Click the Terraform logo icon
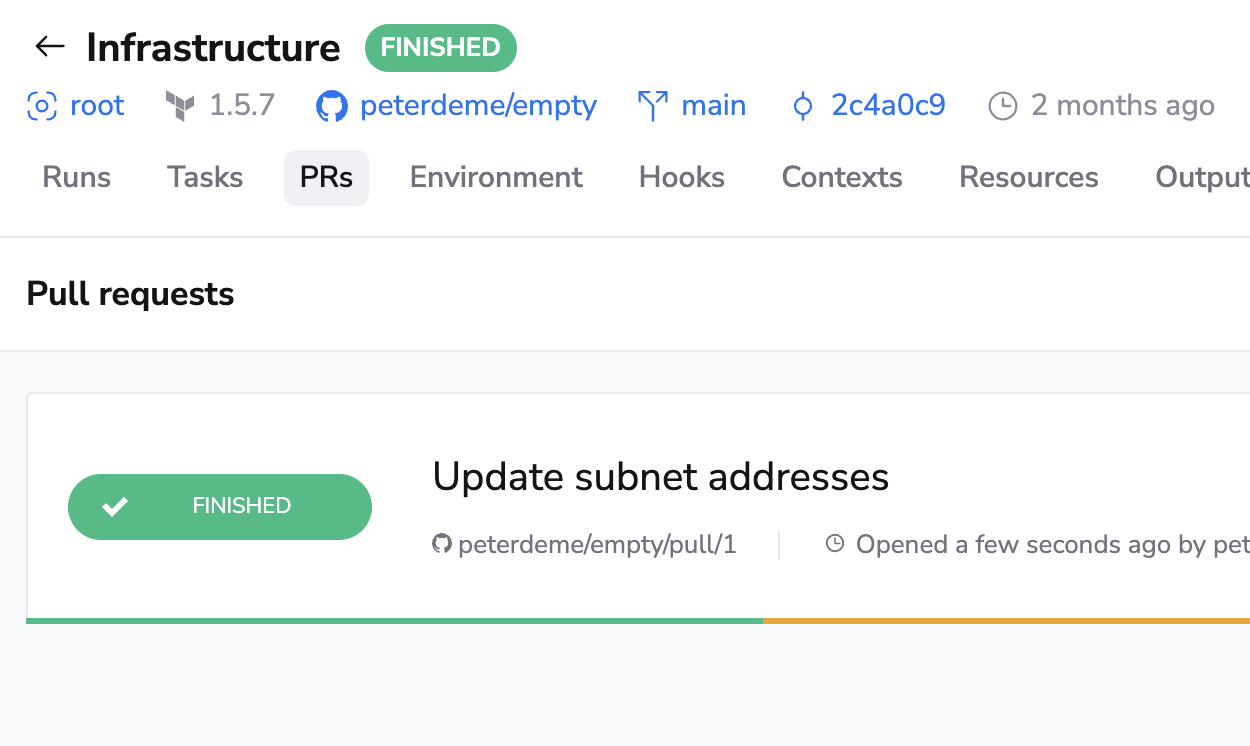1250x746 pixels. click(x=180, y=106)
